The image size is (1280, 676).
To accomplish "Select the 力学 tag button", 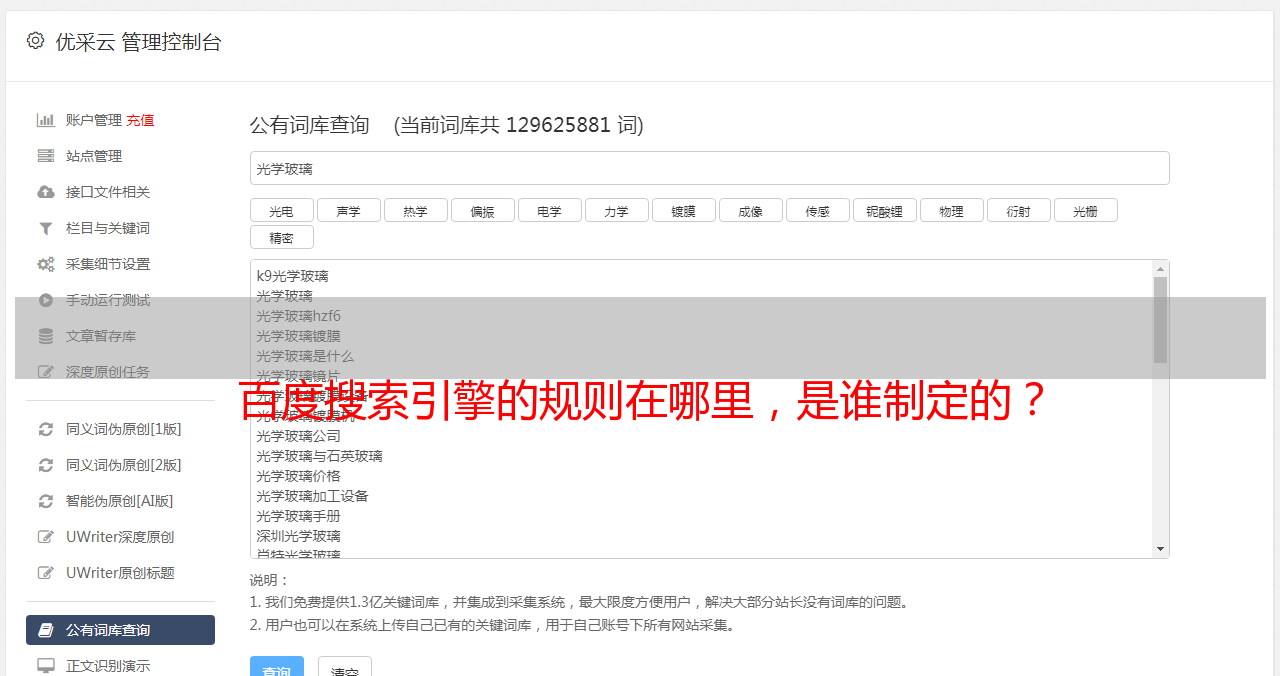I will (616, 210).
